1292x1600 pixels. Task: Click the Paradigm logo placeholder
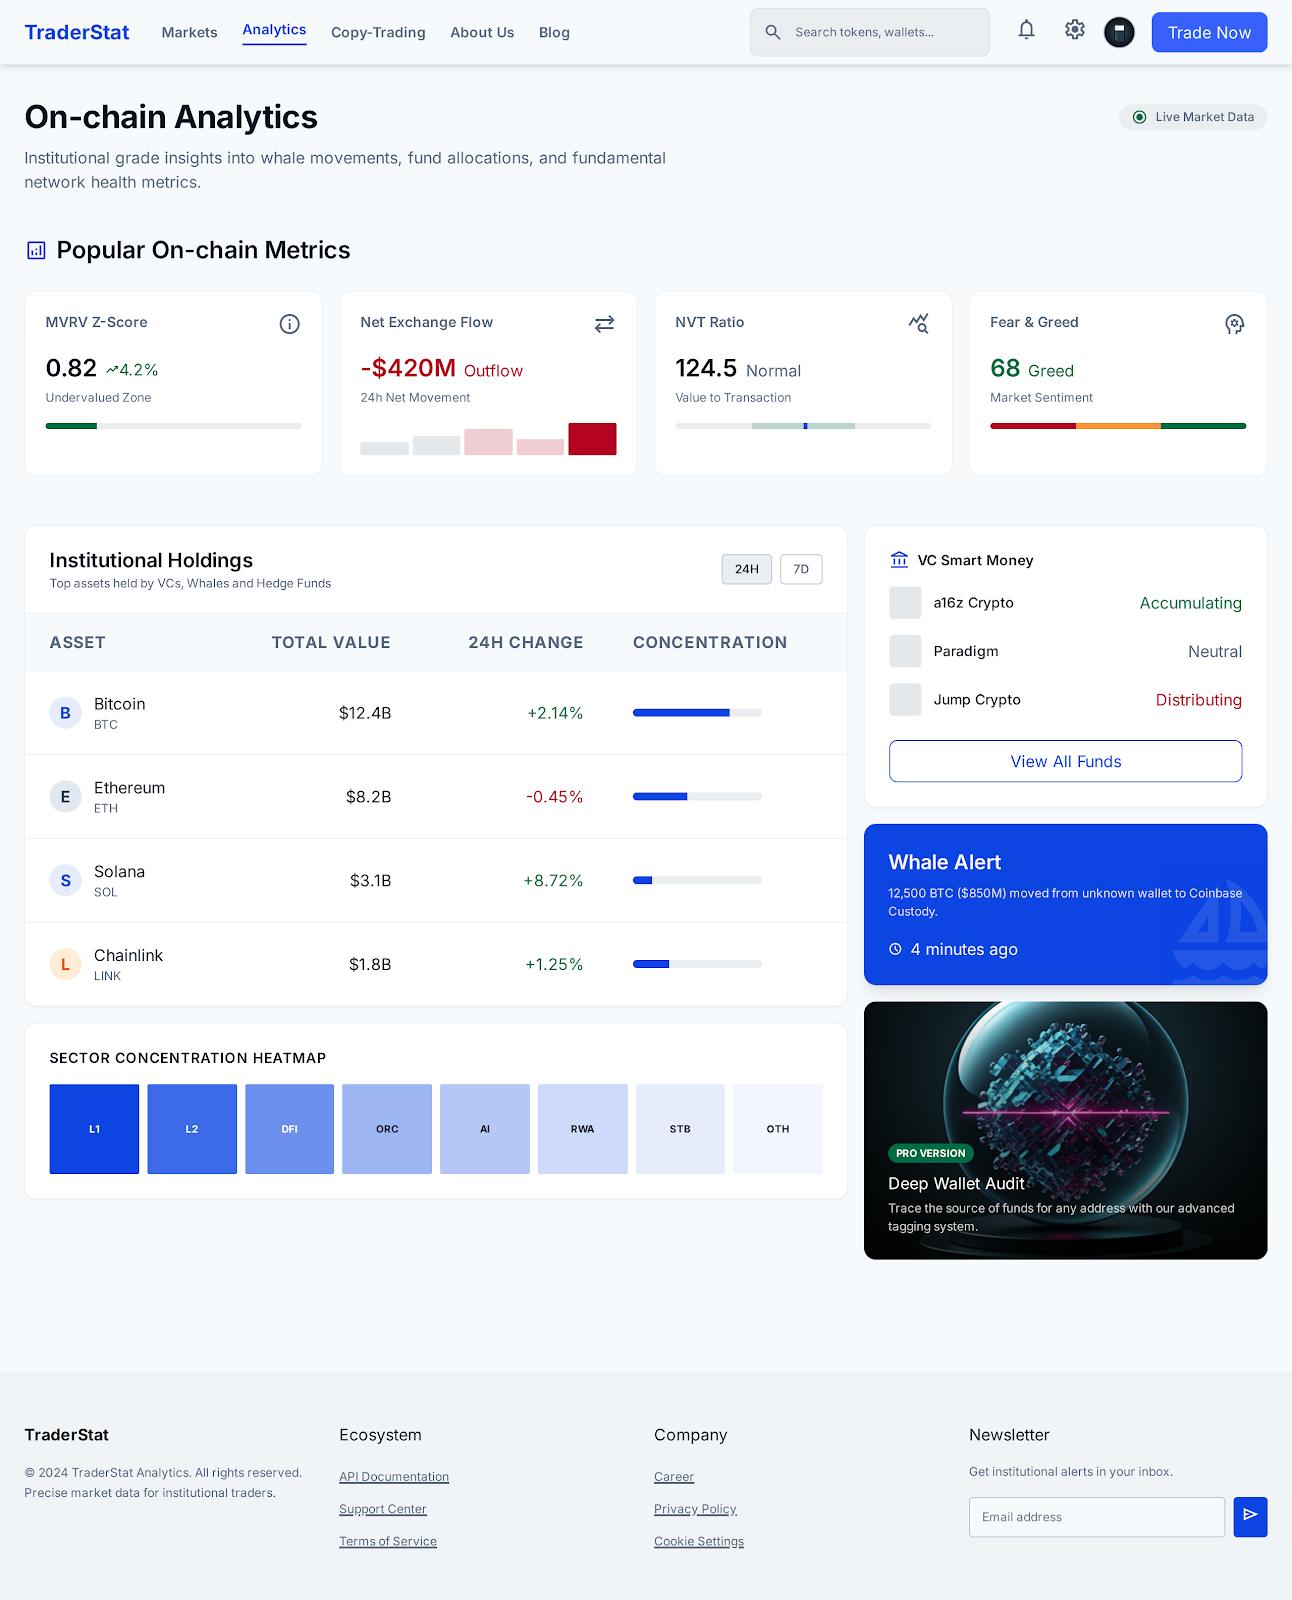tap(905, 651)
